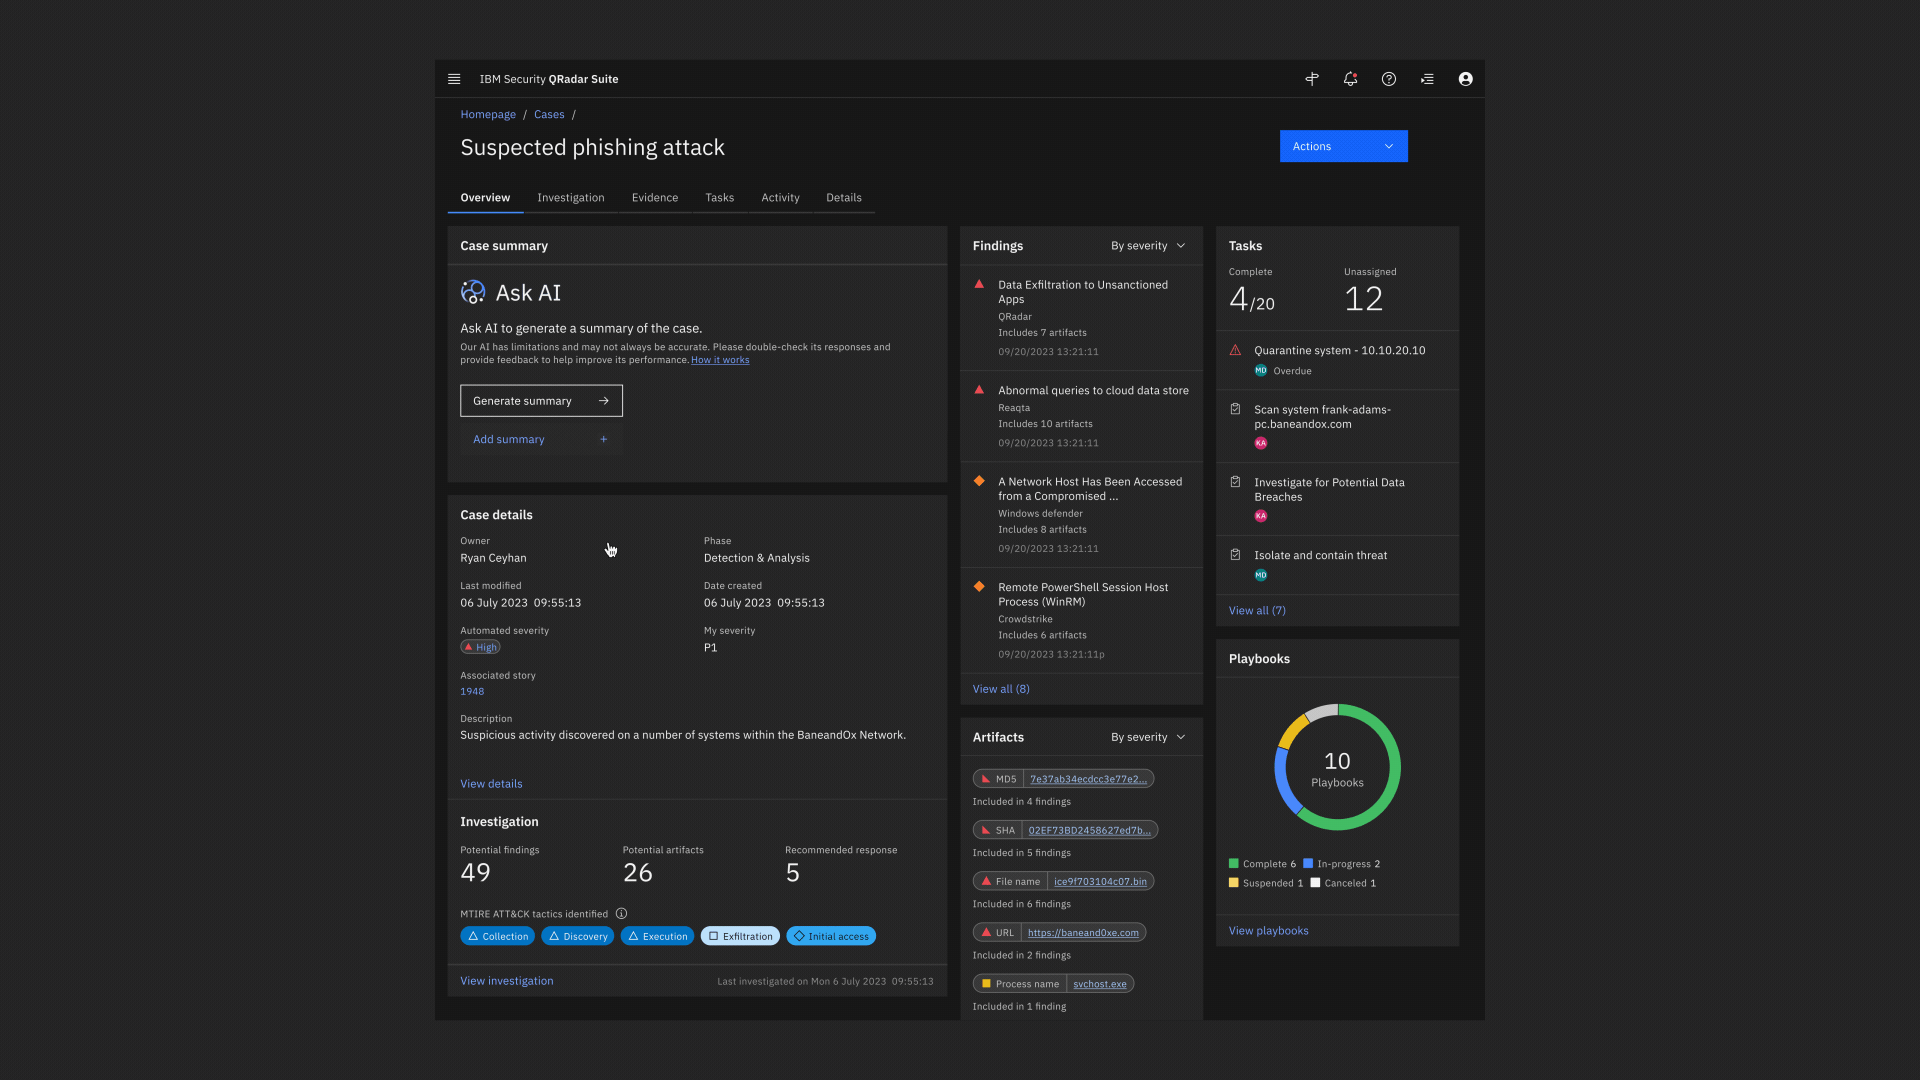Image resolution: width=1920 pixels, height=1080 pixels.
Task: Open the list panel icon in header
Action: coord(1427,79)
